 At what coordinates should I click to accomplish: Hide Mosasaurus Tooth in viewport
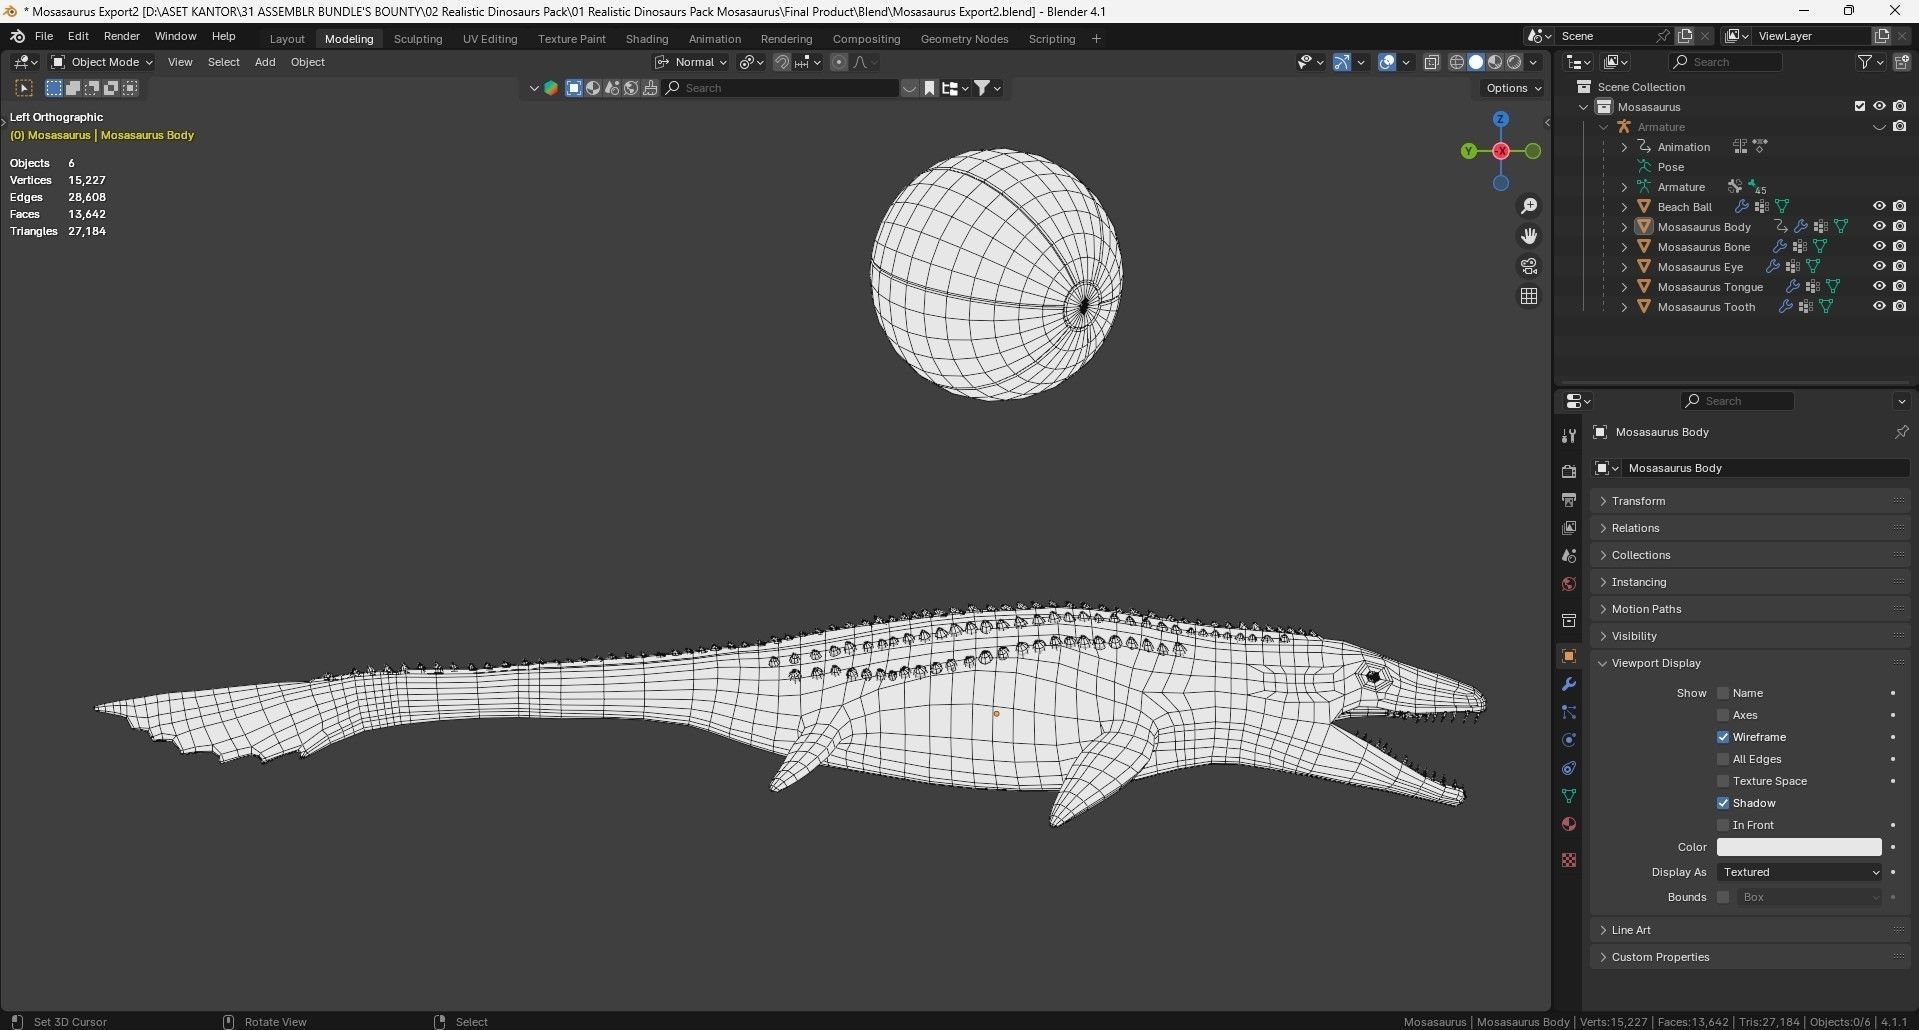coord(1879,307)
